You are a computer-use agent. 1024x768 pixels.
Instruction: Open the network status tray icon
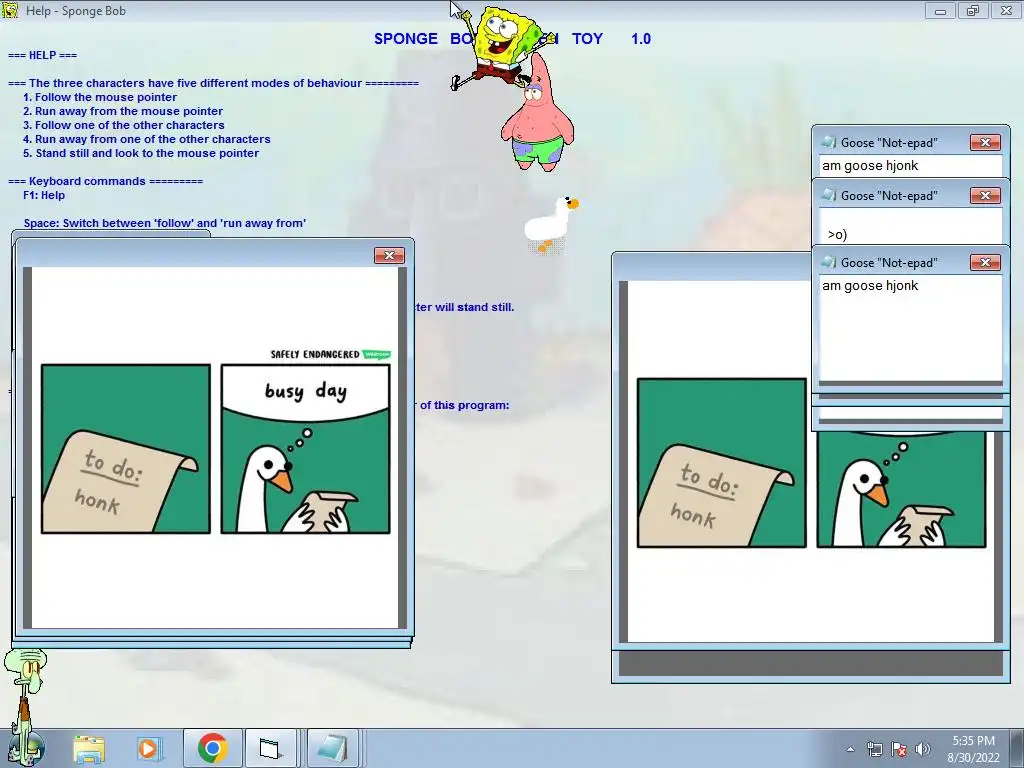pos(874,749)
